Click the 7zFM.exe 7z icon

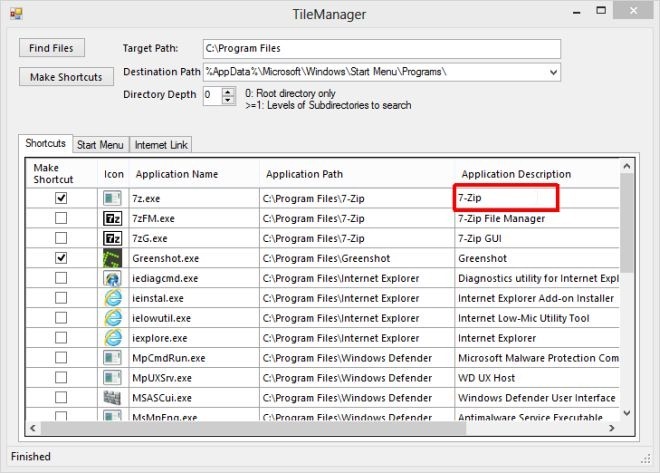click(112, 218)
